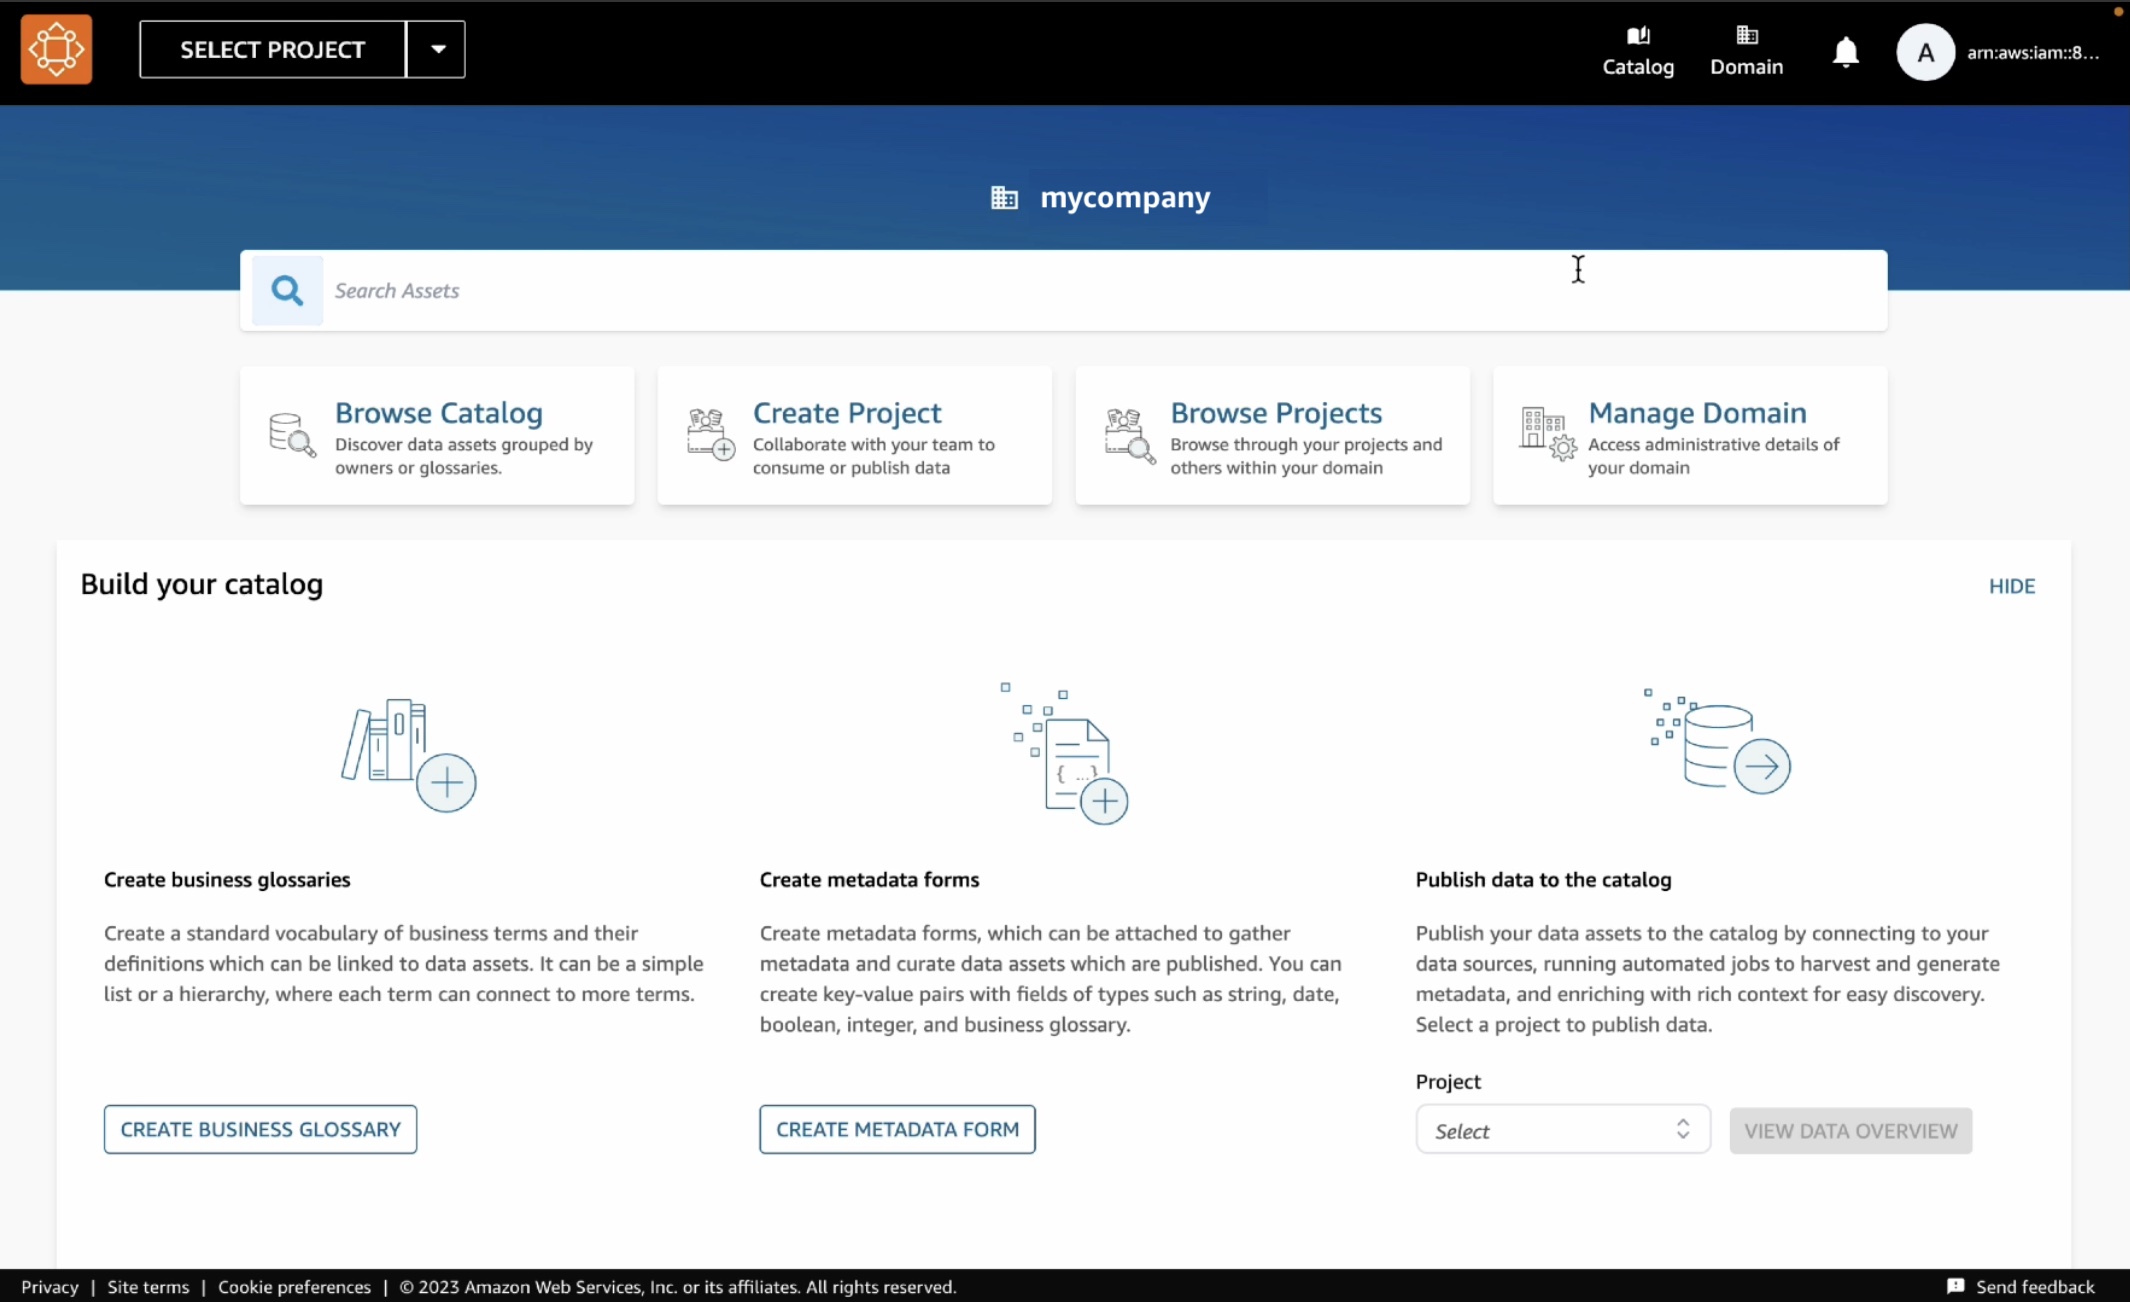Open the Browse Catalog link

(x=438, y=413)
